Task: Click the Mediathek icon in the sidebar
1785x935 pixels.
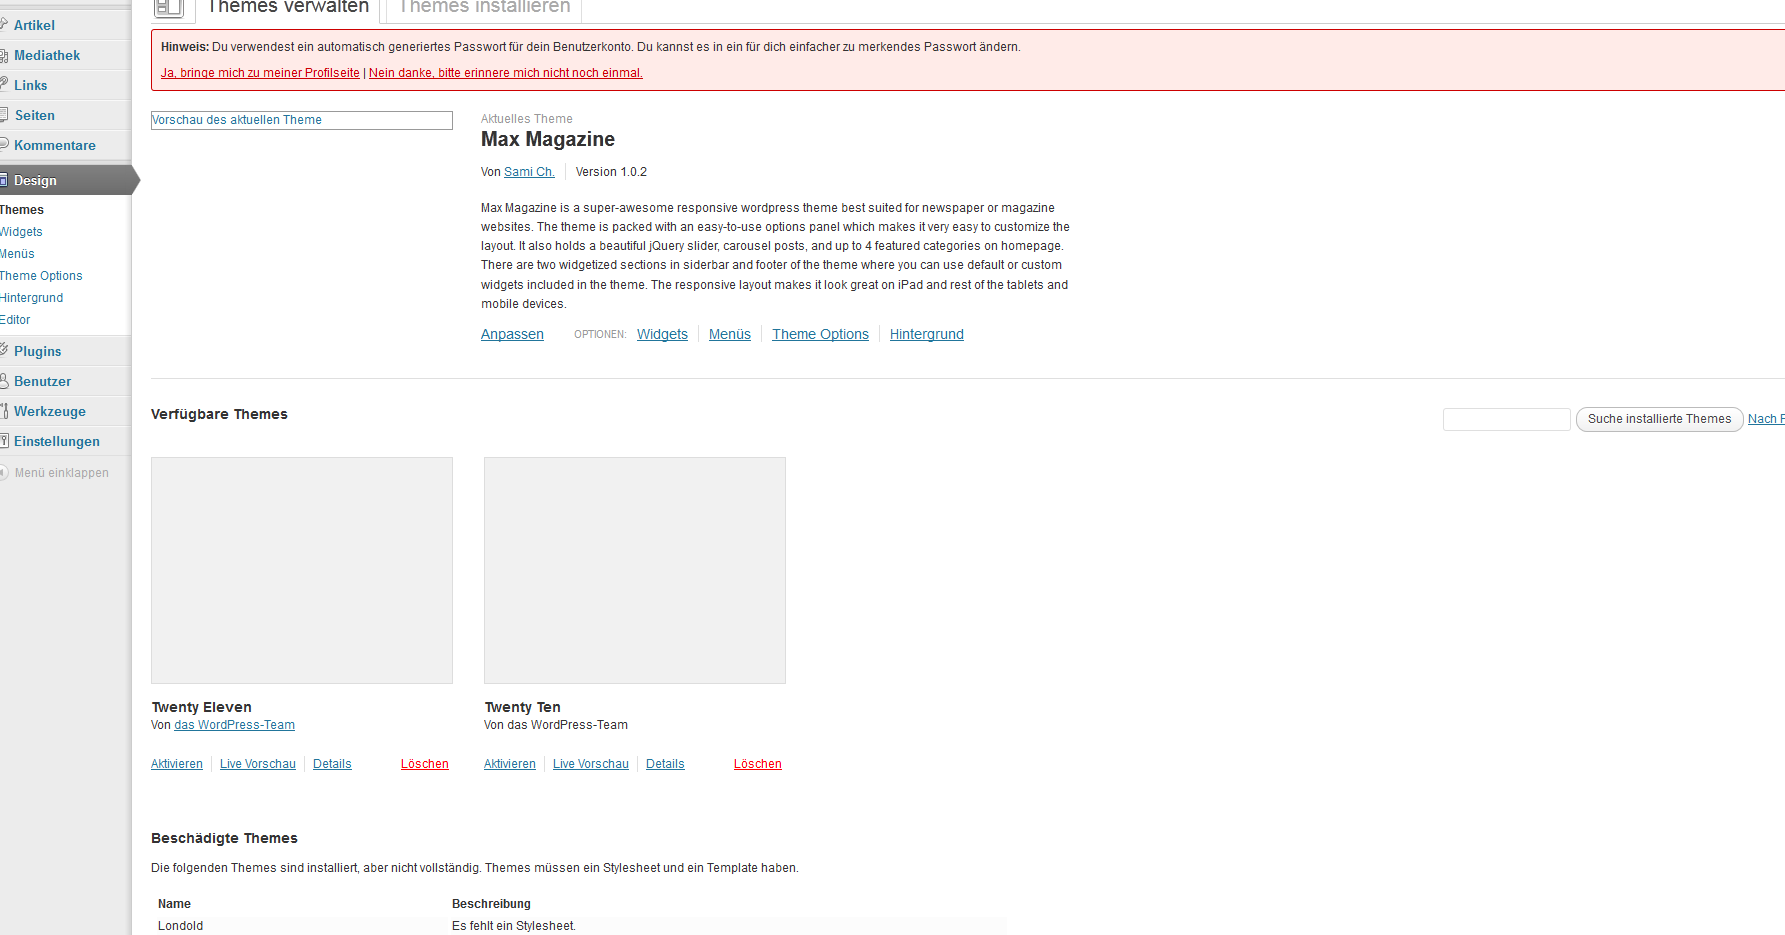Action: tap(4, 56)
